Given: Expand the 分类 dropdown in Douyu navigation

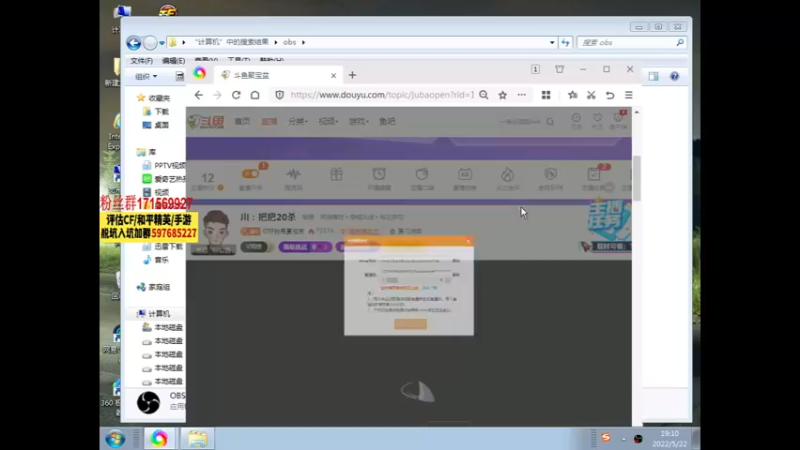Looking at the screenshot, I should click(x=297, y=121).
